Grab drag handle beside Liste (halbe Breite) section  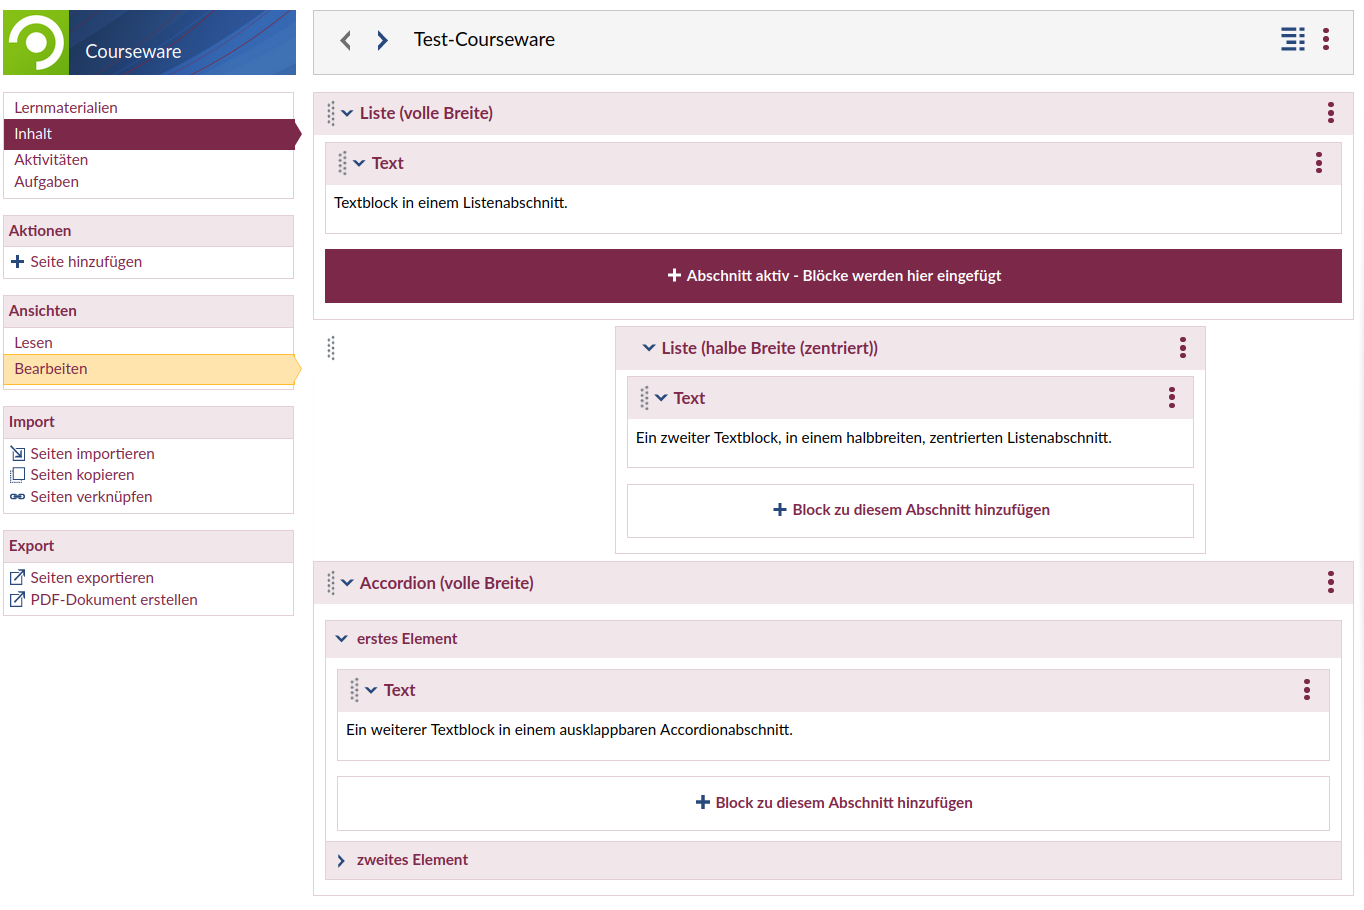[331, 348]
